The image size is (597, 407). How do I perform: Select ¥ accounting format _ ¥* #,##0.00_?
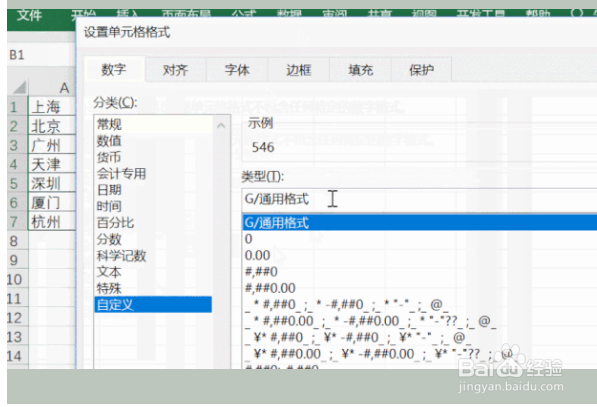(x=420, y=354)
